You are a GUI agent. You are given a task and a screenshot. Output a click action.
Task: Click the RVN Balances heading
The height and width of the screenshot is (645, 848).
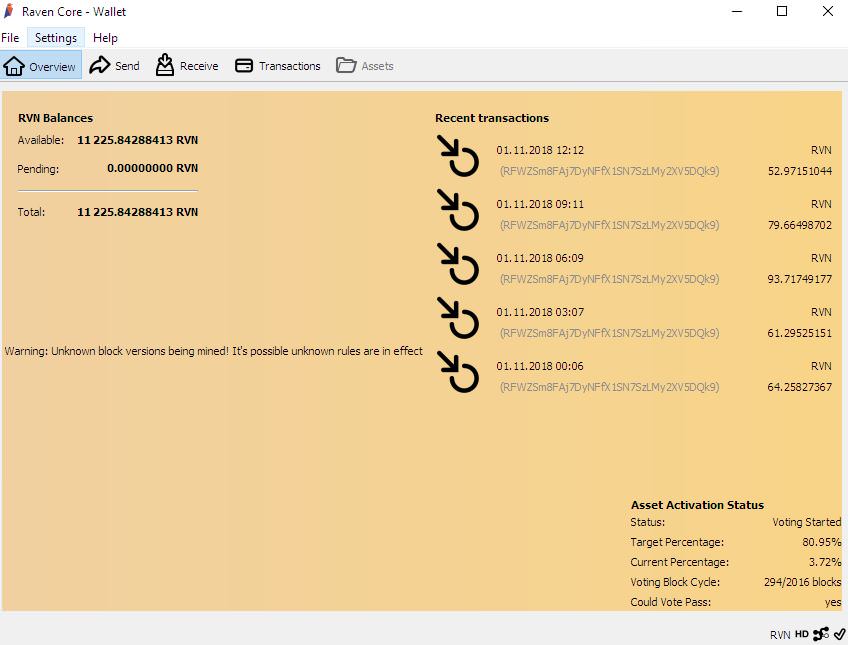click(55, 118)
